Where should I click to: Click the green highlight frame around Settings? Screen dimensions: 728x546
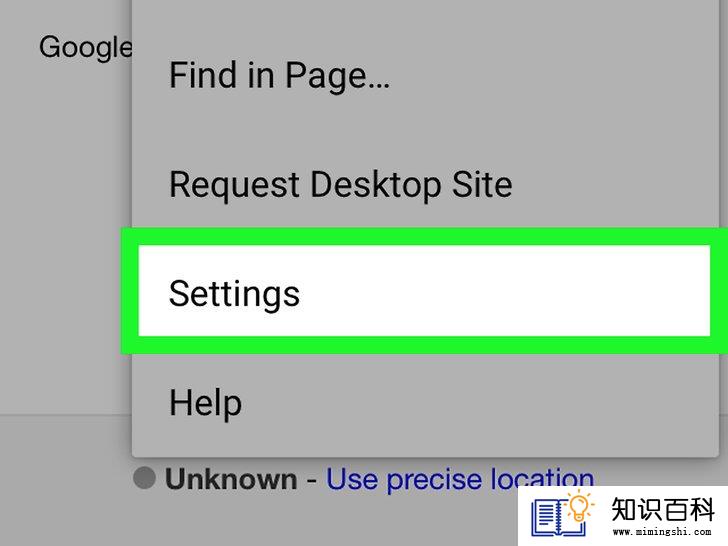[424, 237]
